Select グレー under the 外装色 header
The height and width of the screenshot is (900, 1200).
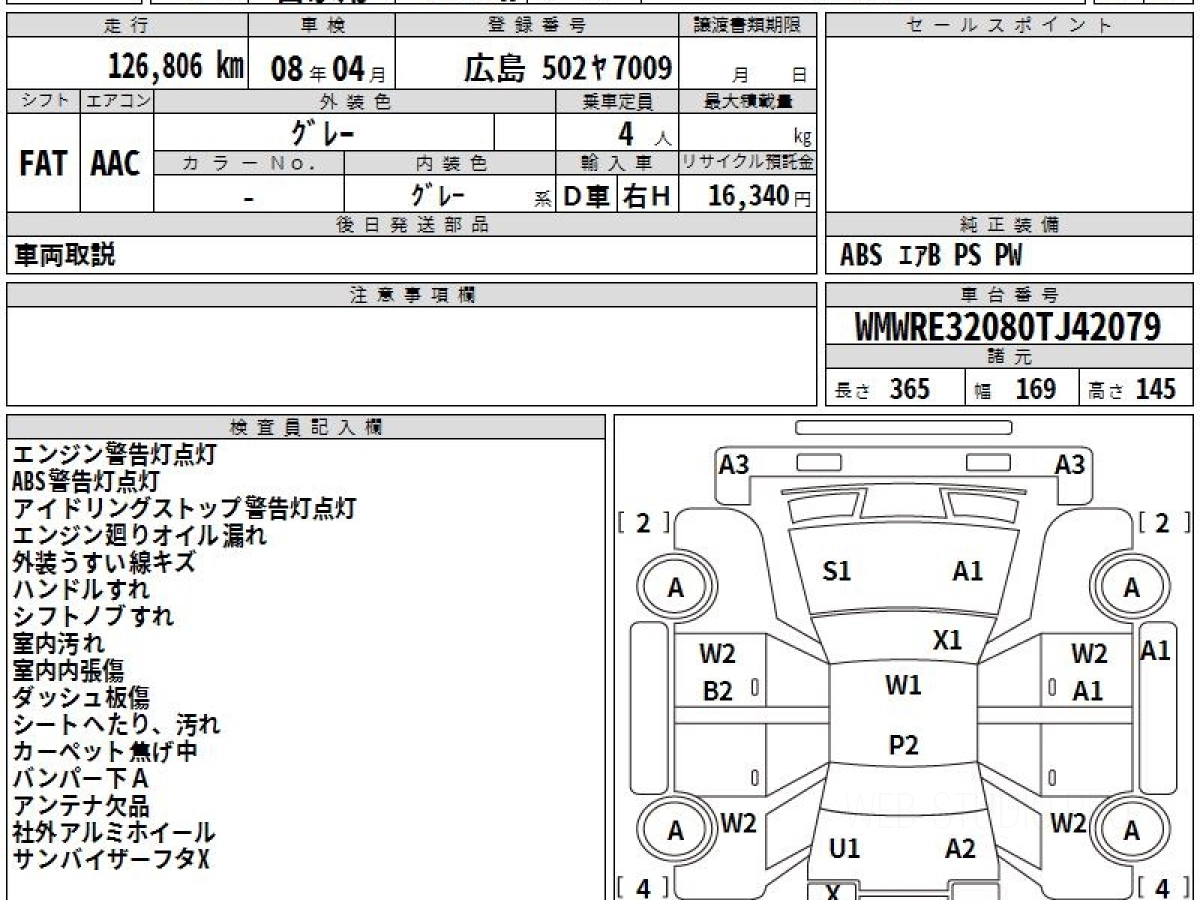(323, 131)
